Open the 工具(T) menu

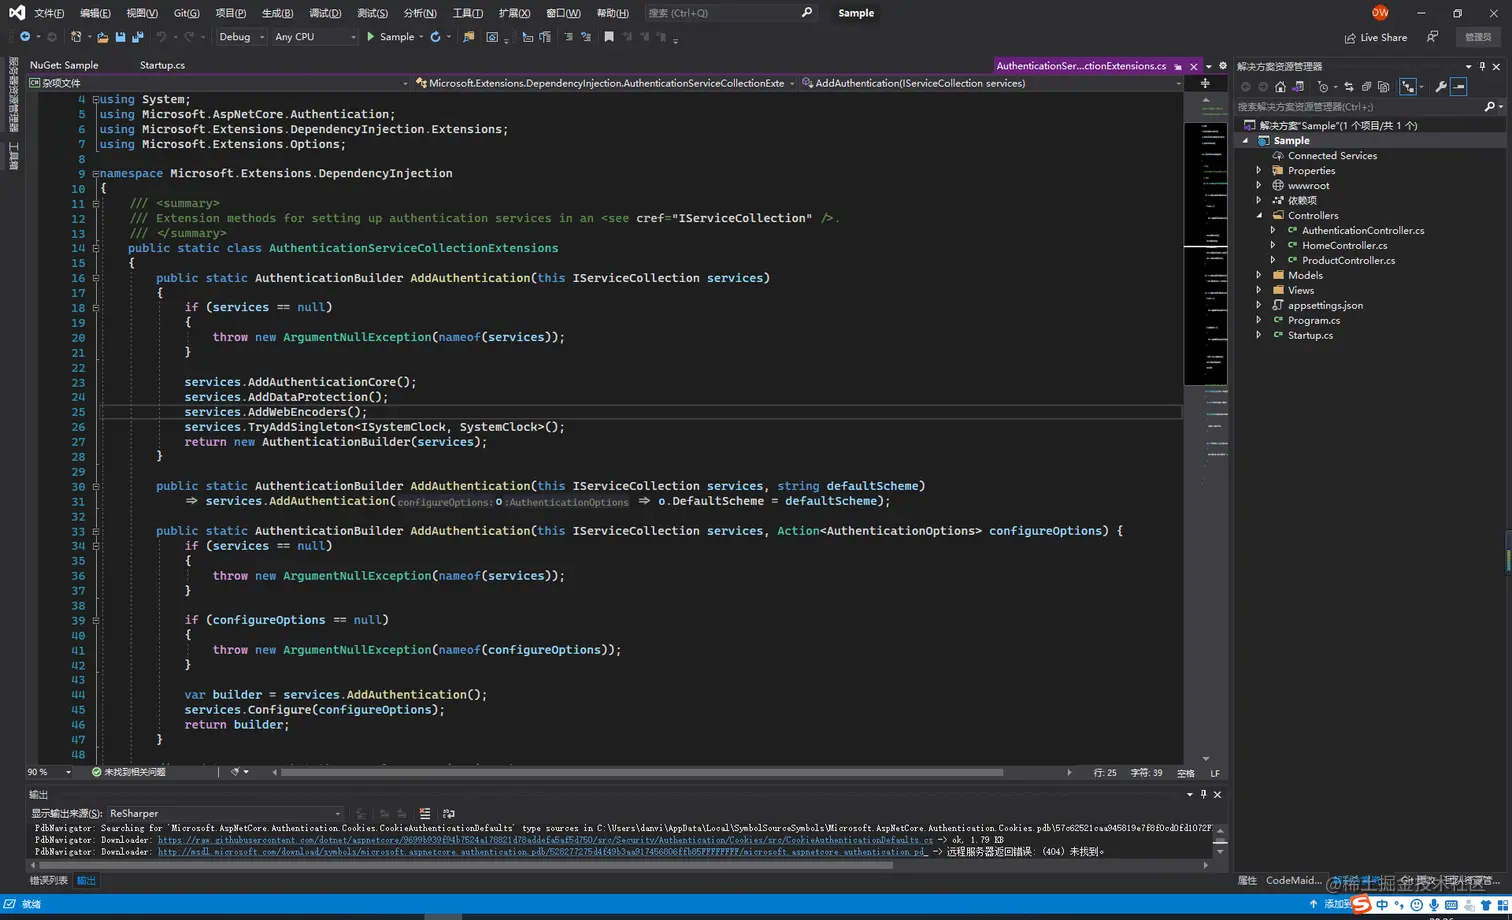point(467,13)
